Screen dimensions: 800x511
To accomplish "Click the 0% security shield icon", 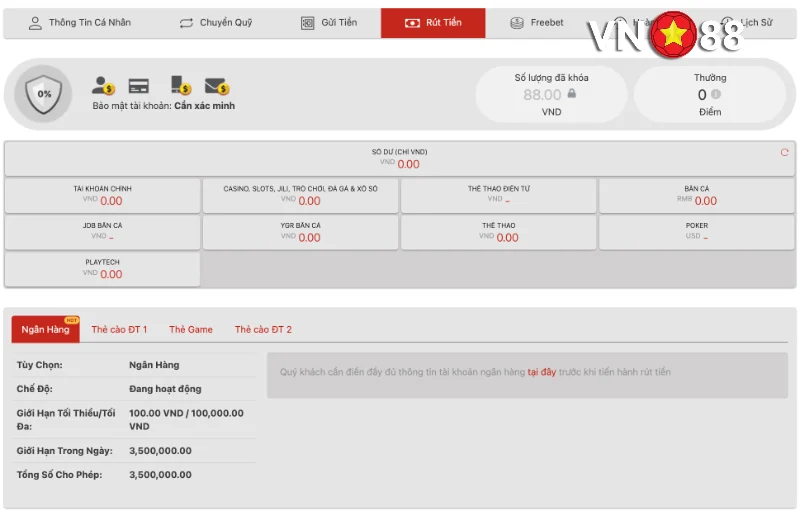I will pyautogui.click(x=44, y=94).
